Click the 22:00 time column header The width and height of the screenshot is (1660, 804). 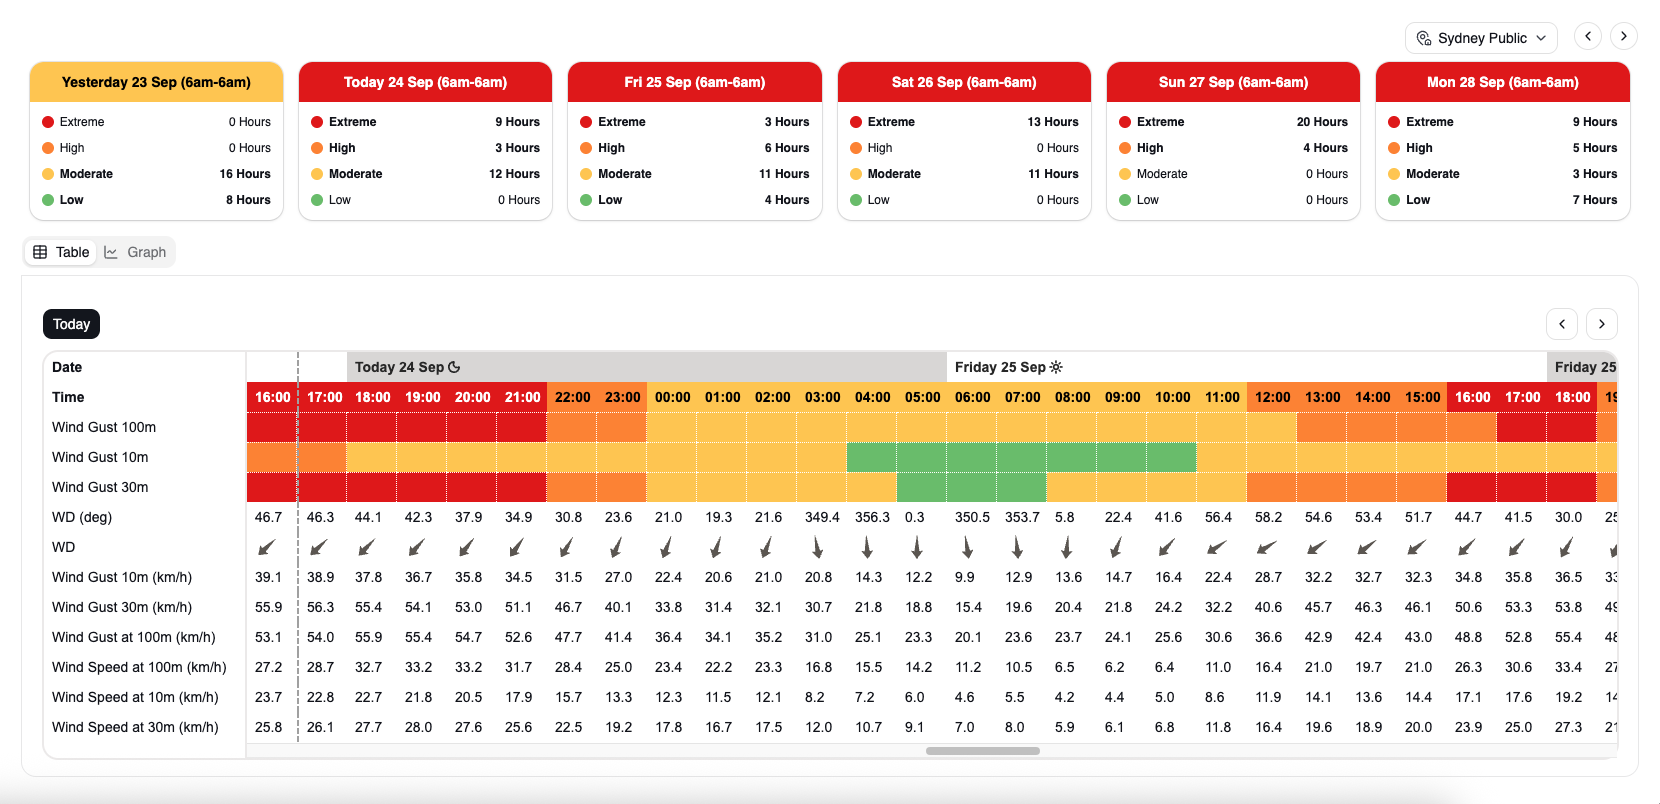click(x=572, y=397)
